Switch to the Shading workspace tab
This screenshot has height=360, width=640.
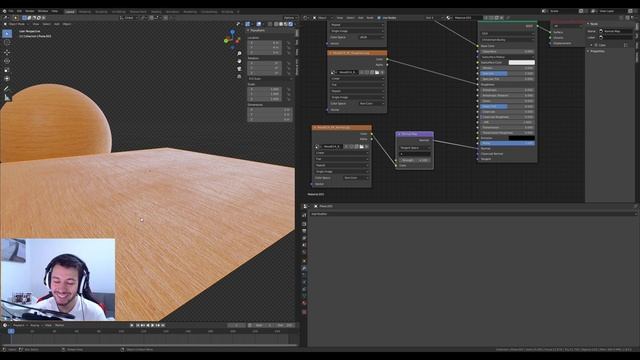click(156, 12)
